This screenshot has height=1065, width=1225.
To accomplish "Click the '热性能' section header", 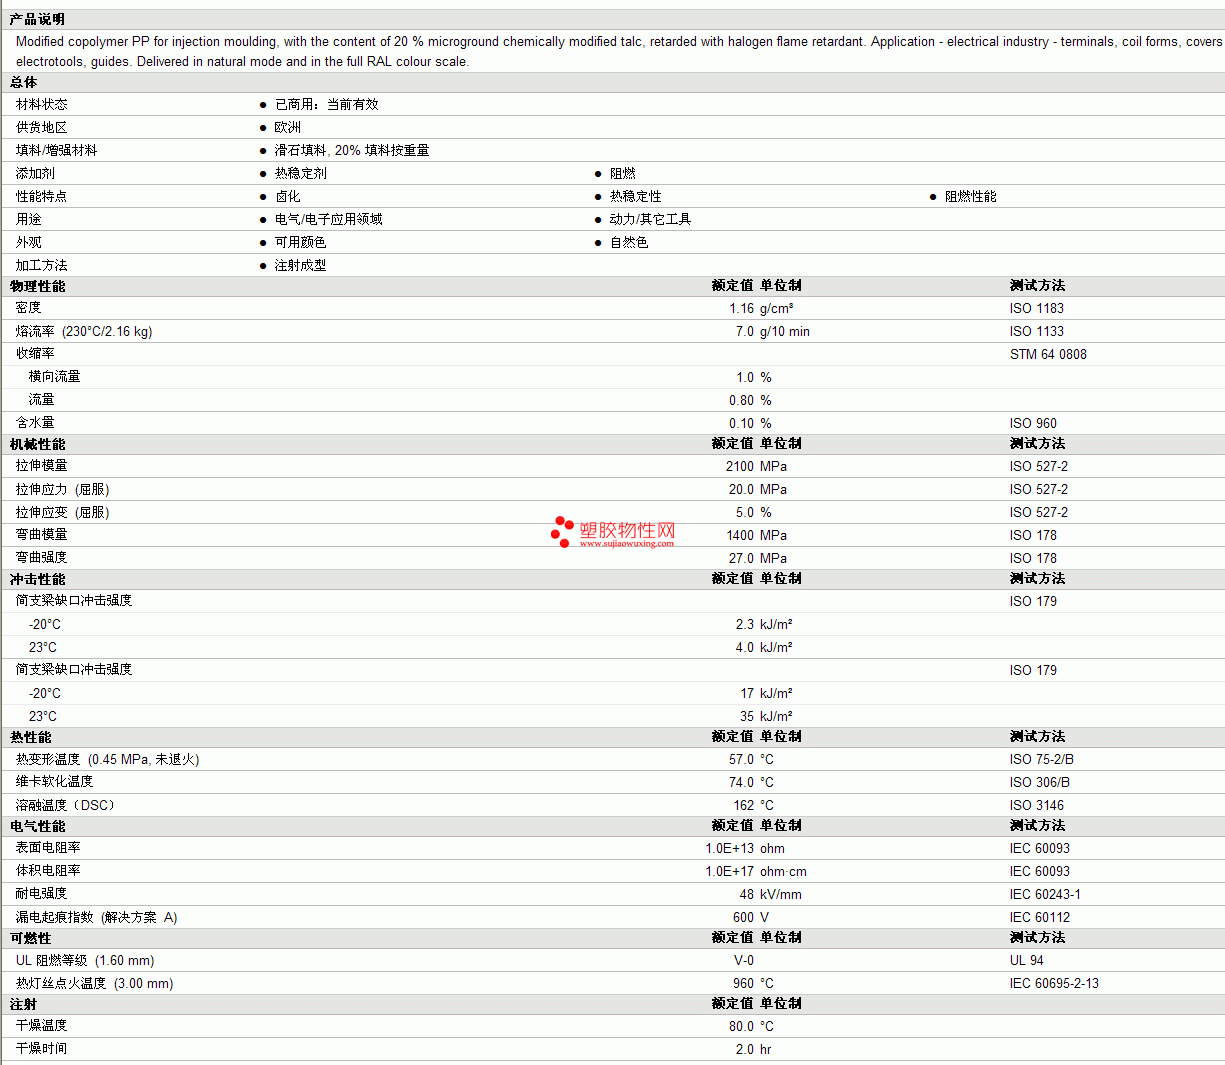I will (x=31, y=737).
